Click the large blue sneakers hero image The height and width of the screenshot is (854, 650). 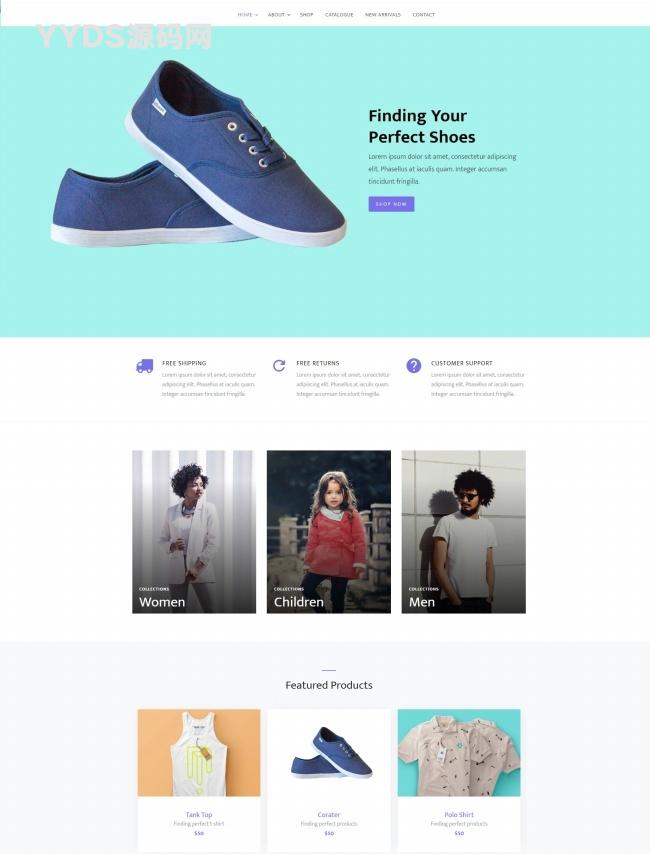pyautogui.click(x=199, y=154)
